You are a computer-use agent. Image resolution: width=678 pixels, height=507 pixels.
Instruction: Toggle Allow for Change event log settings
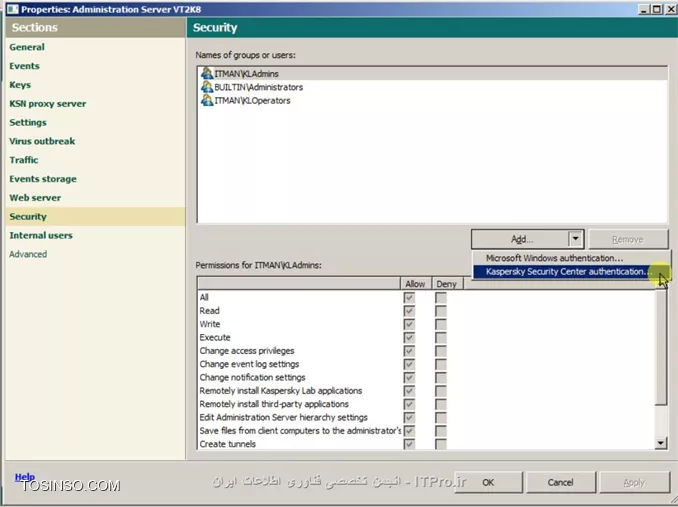pos(409,364)
